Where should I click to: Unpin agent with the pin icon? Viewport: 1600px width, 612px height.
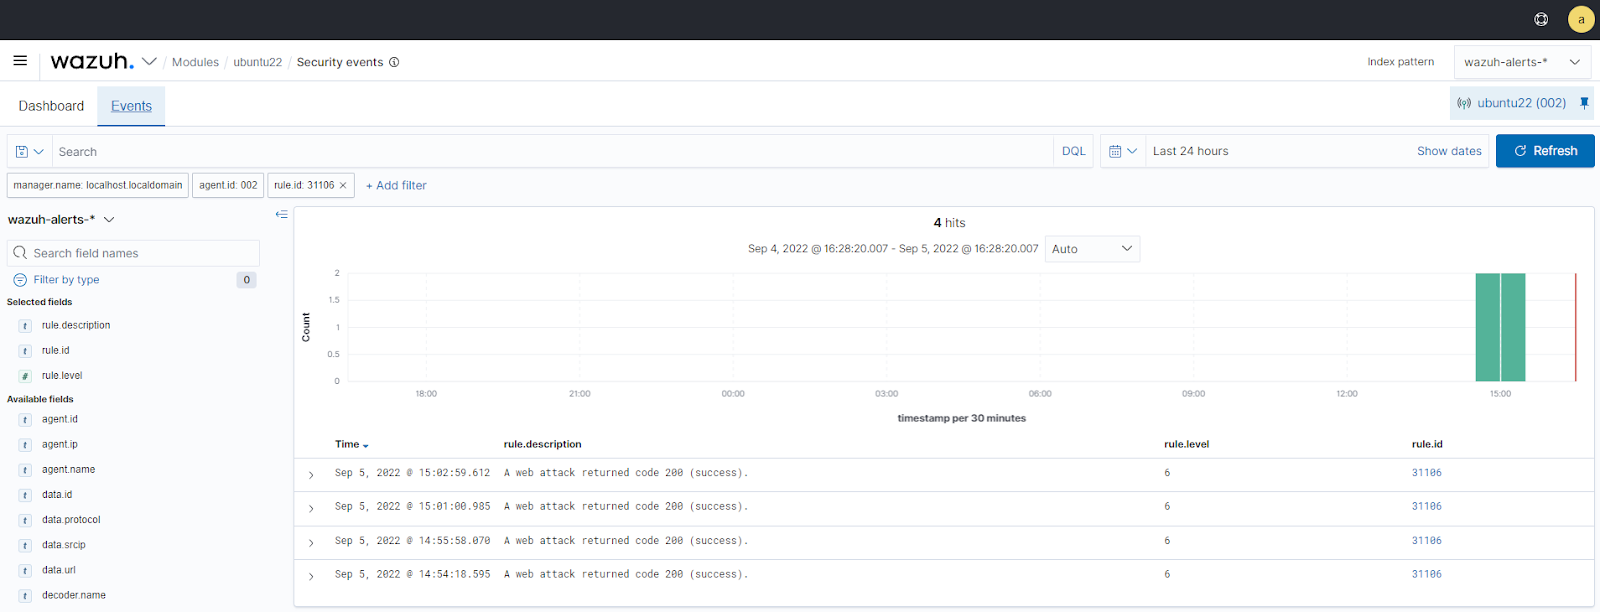[x=1584, y=103]
